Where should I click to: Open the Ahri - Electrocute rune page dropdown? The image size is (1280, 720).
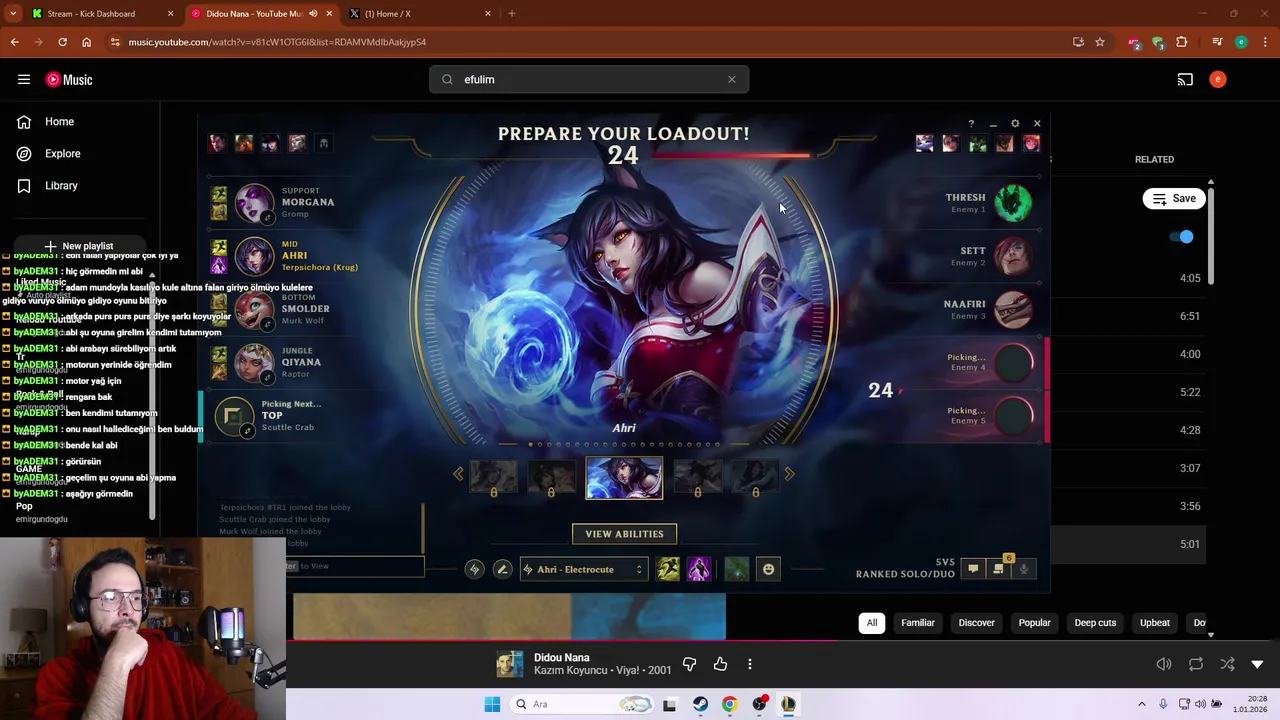pos(584,569)
